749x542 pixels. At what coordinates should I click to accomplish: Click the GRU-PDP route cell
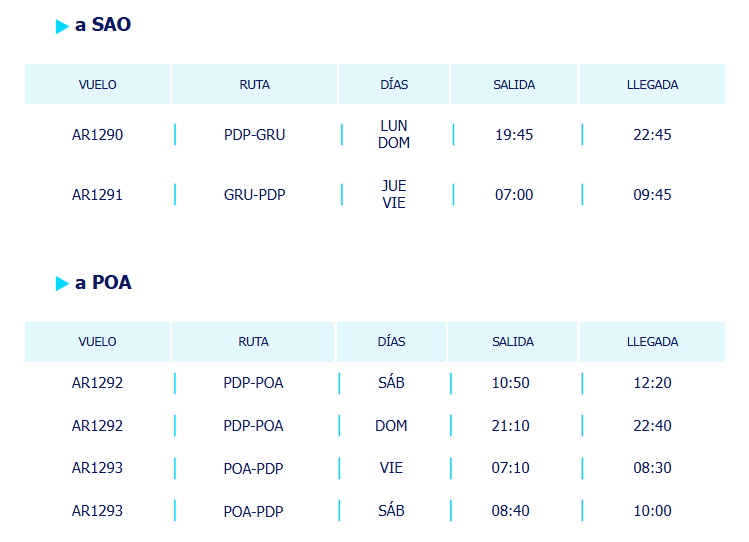pos(255,195)
